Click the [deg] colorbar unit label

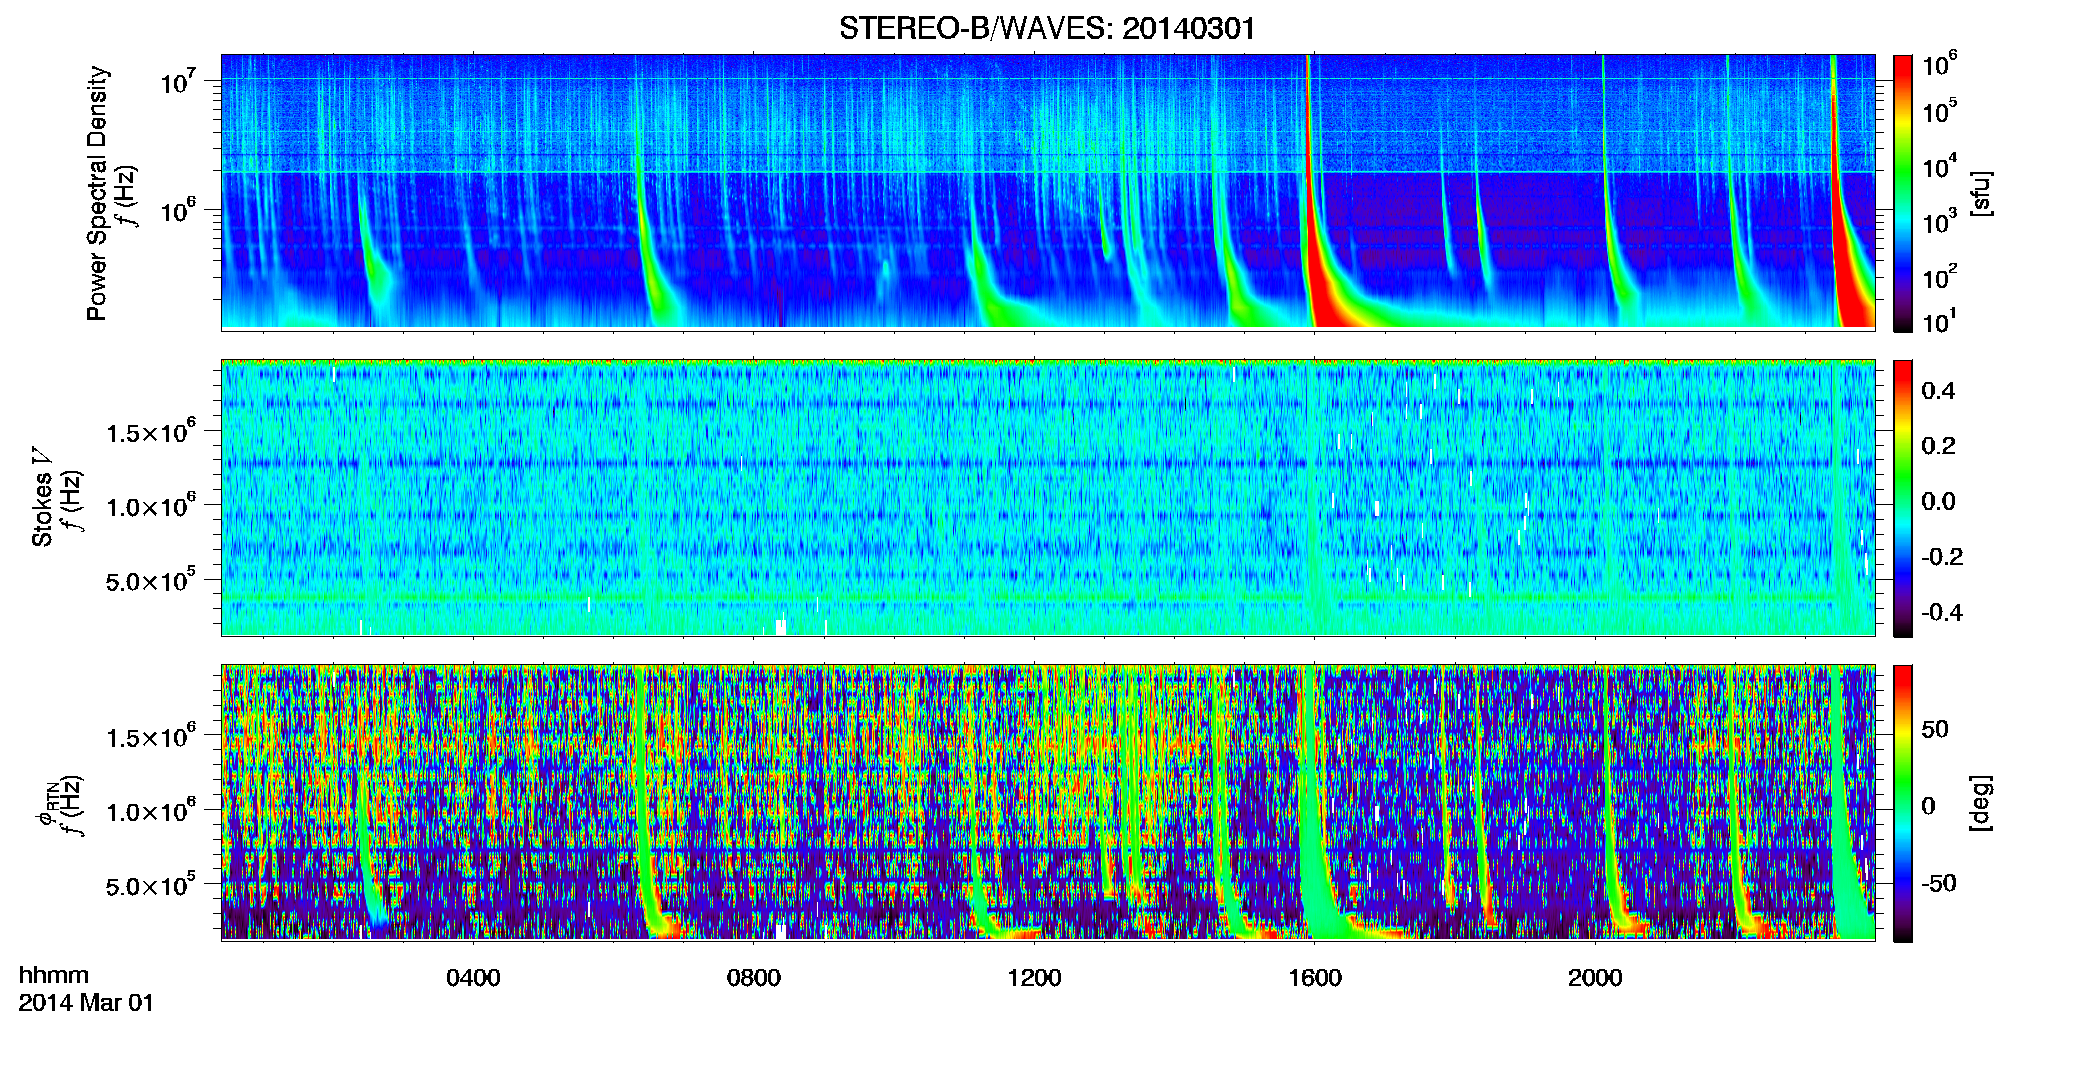[x=1981, y=803]
